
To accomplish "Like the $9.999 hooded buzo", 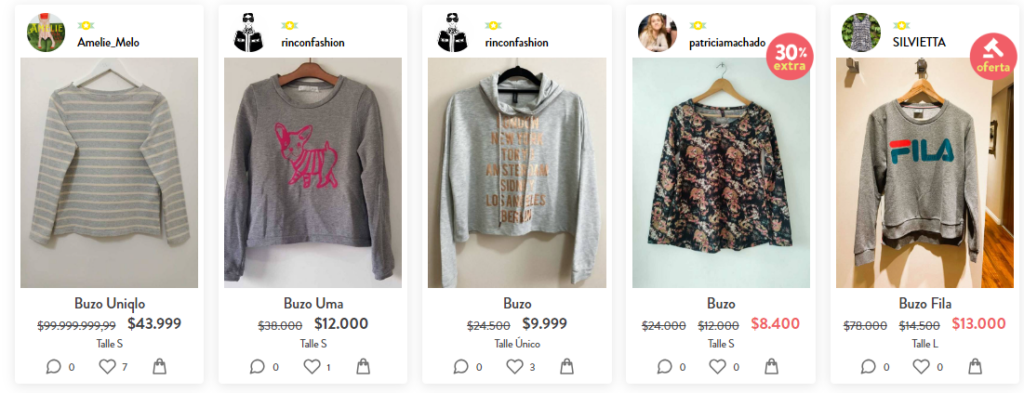I will tap(515, 367).
